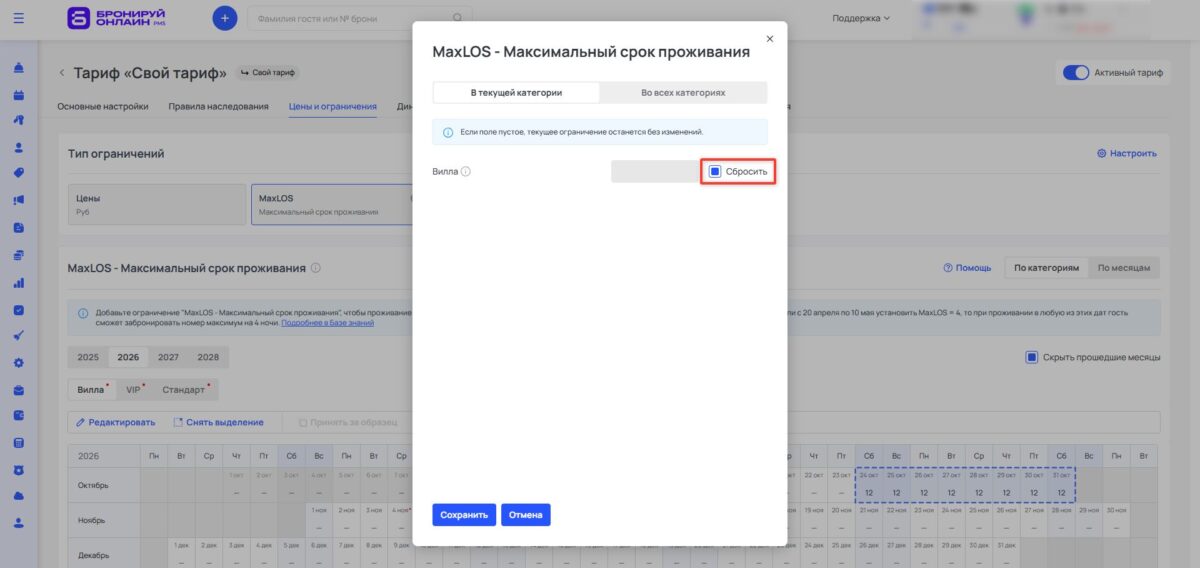Open the Цены и ограничения tab

click(x=332, y=106)
